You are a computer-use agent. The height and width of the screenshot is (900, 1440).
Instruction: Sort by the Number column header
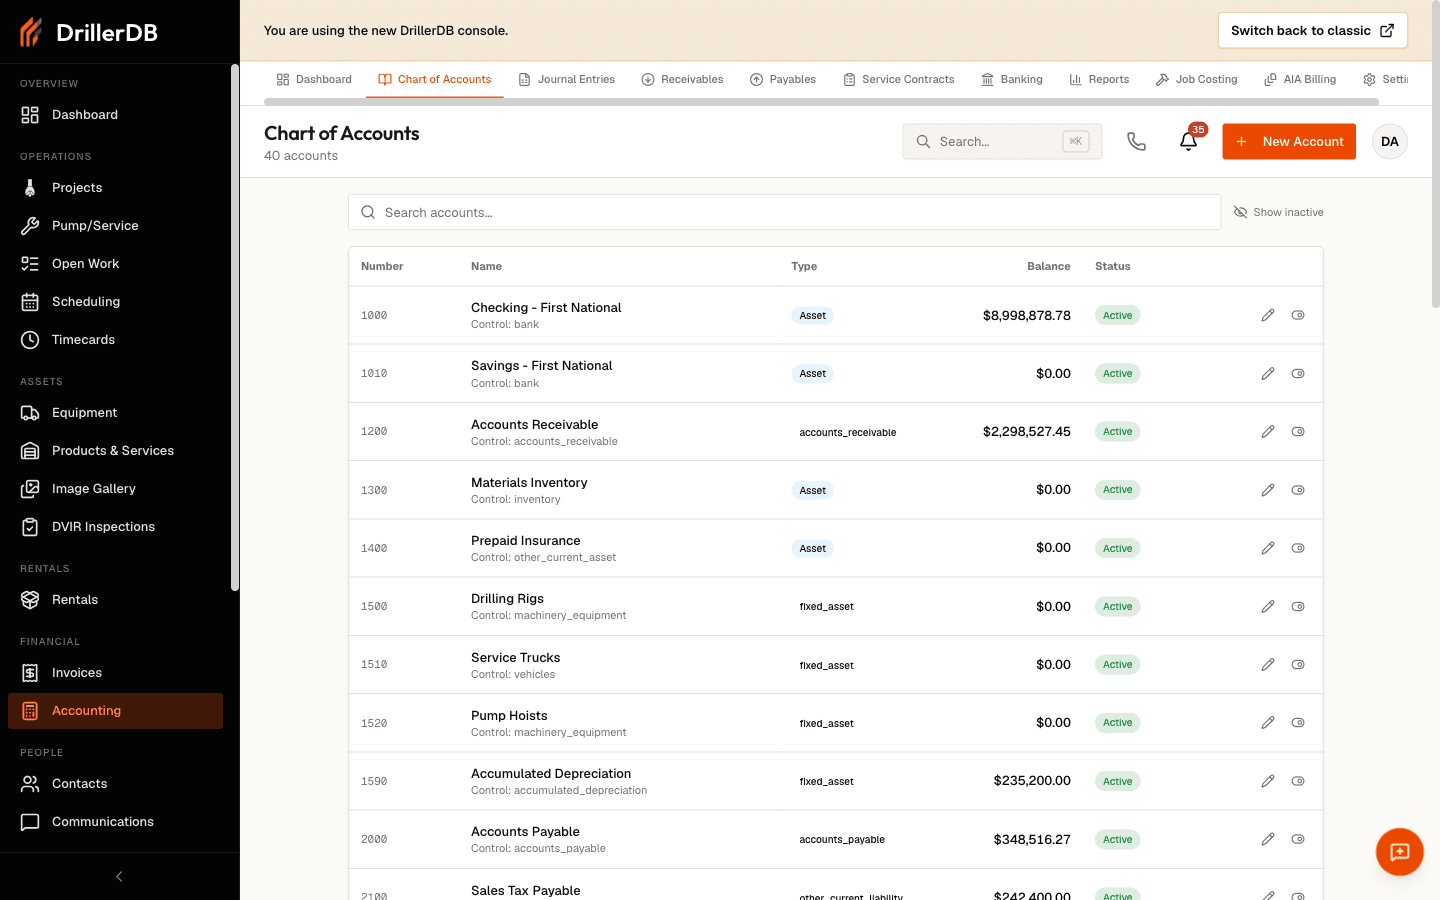382,266
